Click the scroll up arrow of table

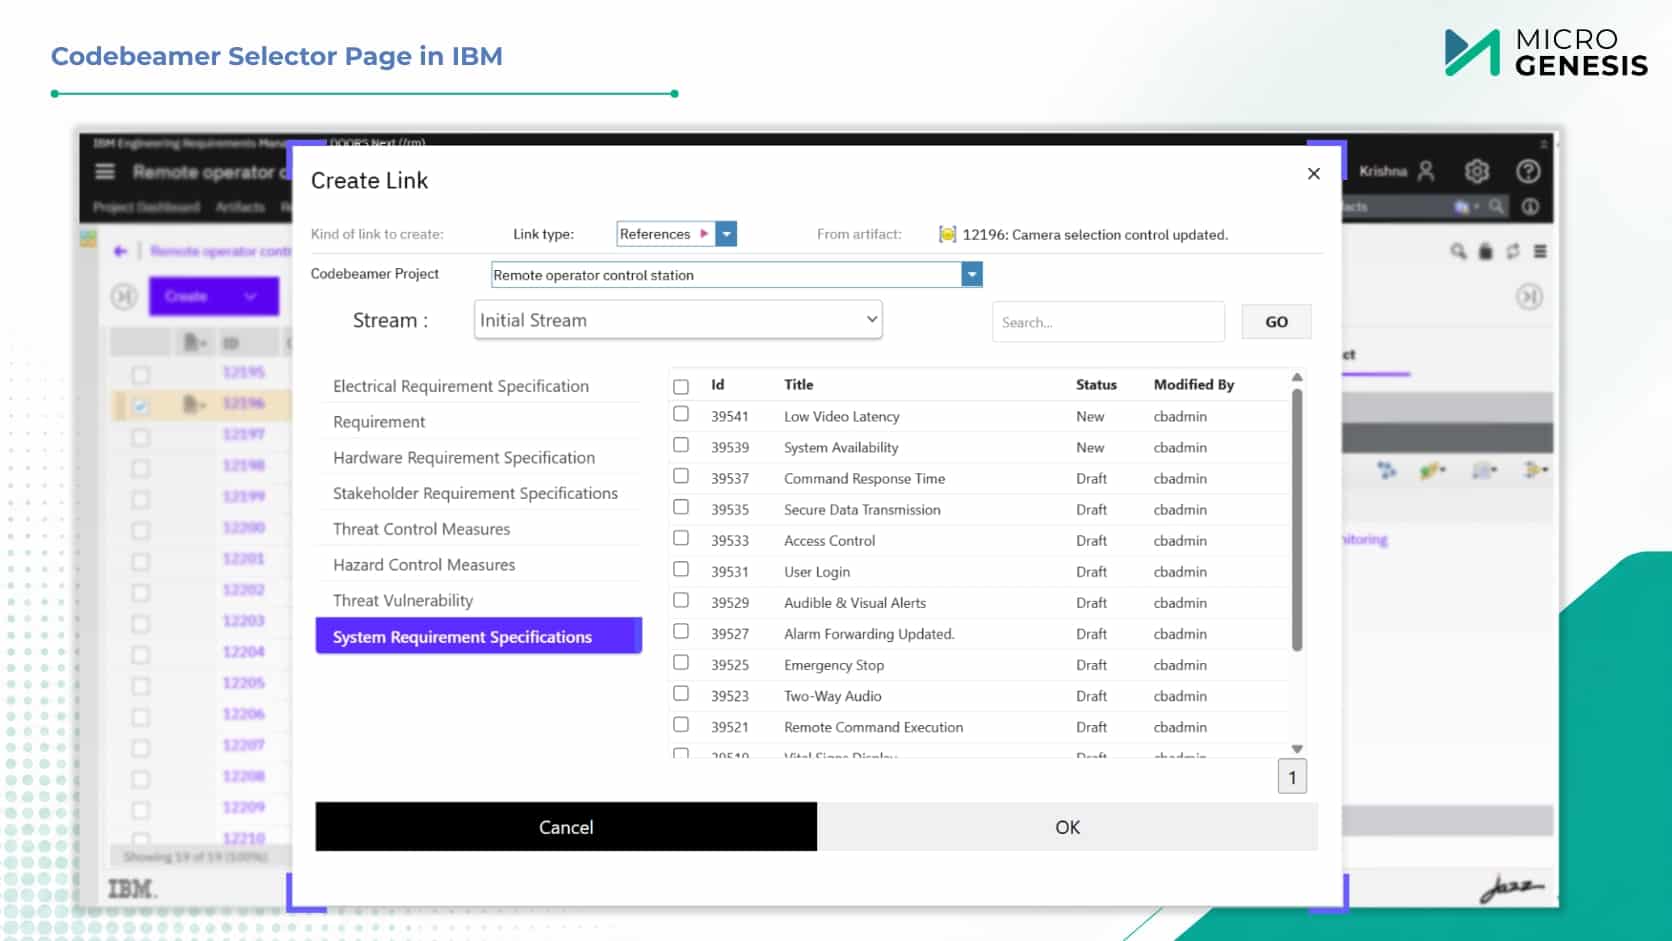pyautogui.click(x=1297, y=378)
